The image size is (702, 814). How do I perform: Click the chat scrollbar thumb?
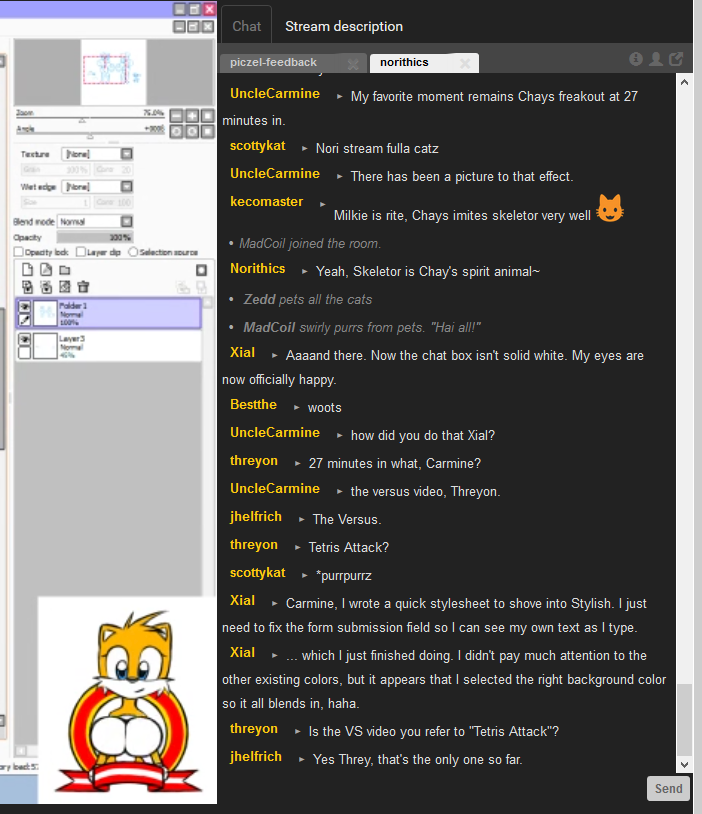coord(684,720)
